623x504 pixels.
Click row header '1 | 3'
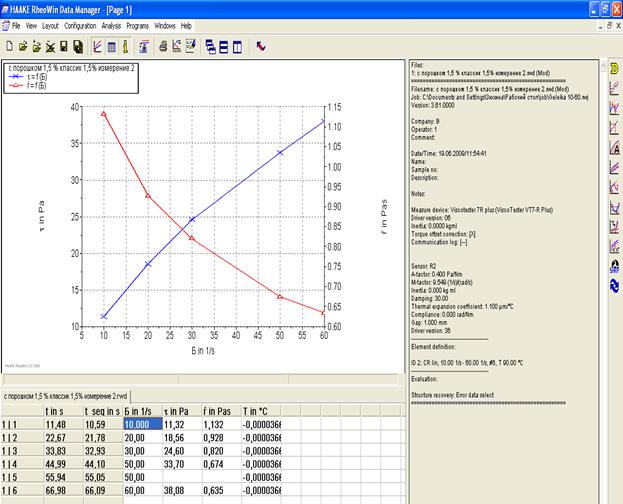22,451
